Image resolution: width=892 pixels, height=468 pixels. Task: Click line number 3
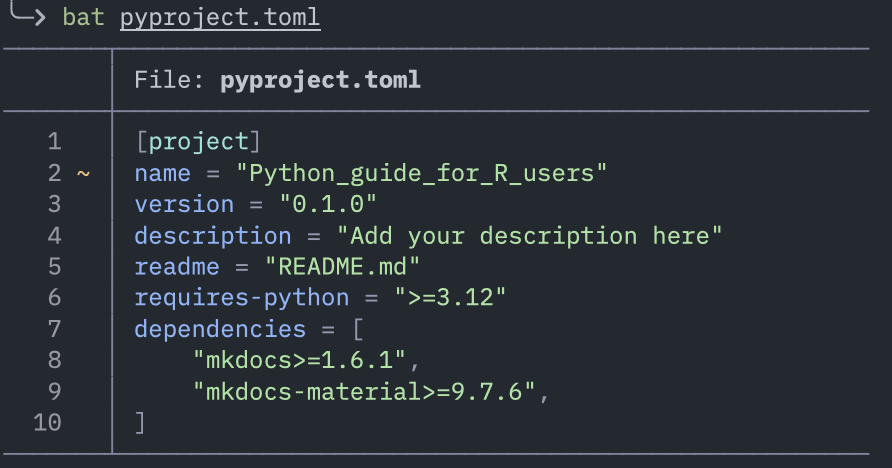click(x=55, y=204)
